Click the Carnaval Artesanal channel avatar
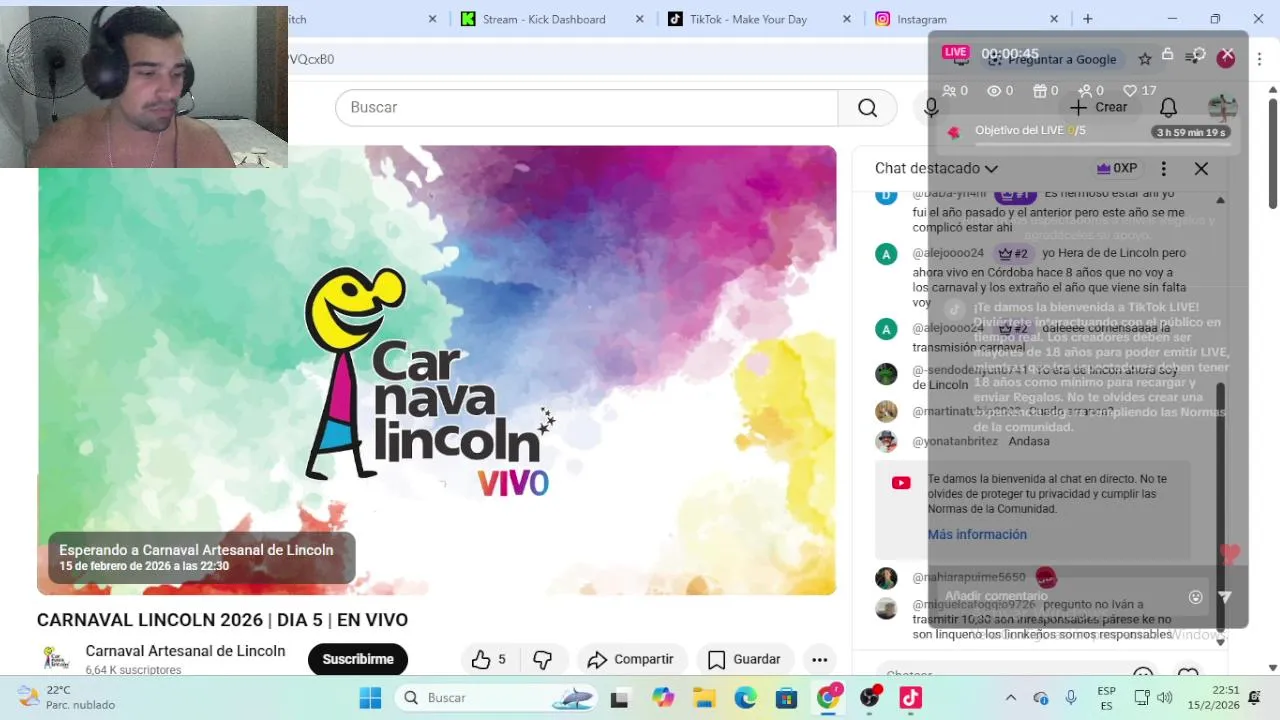The height and width of the screenshot is (720, 1280). coord(56,658)
